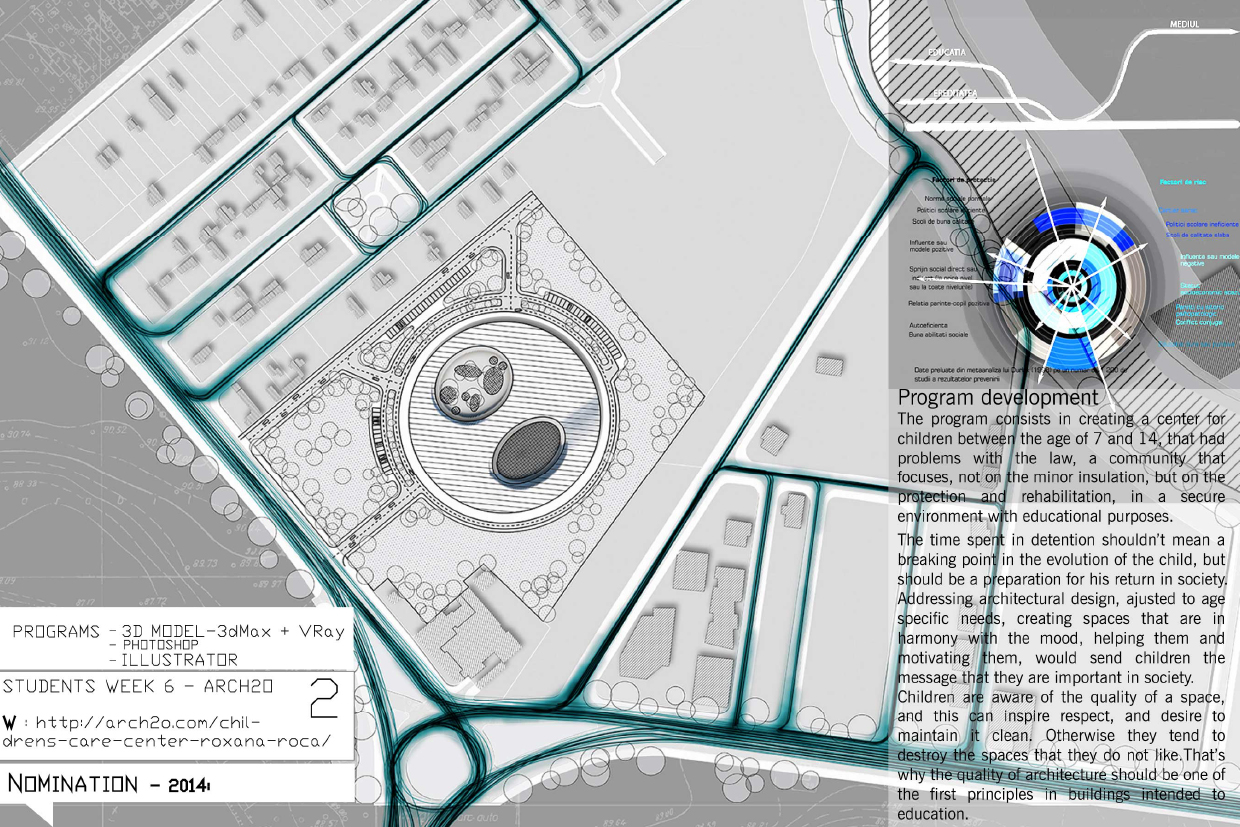
Task: Click "Politici scolare ineficiente" blue label
Action: pyautogui.click(x=1201, y=225)
